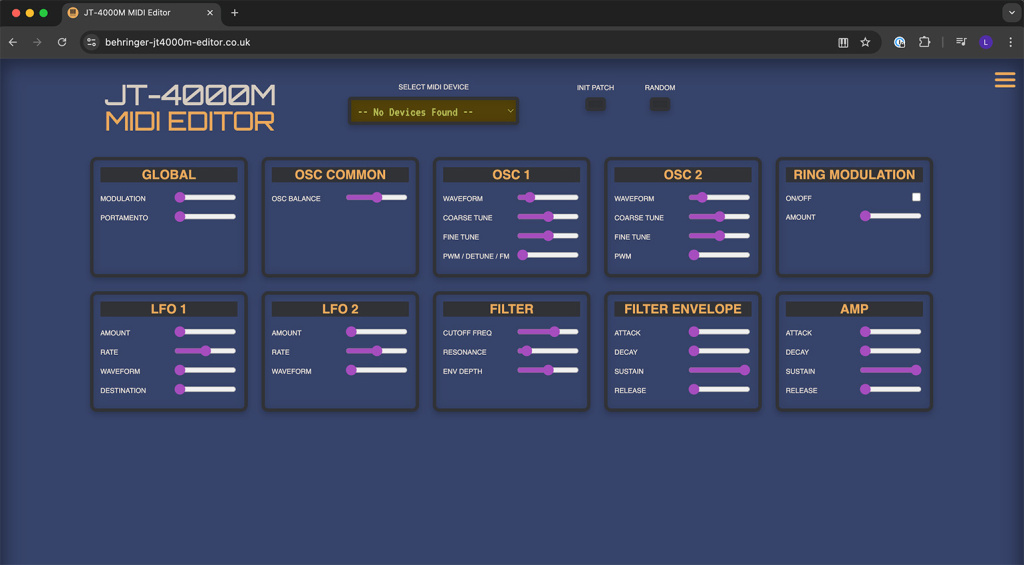
Task: Click the OSC BALANCE slider
Action: tap(376, 198)
